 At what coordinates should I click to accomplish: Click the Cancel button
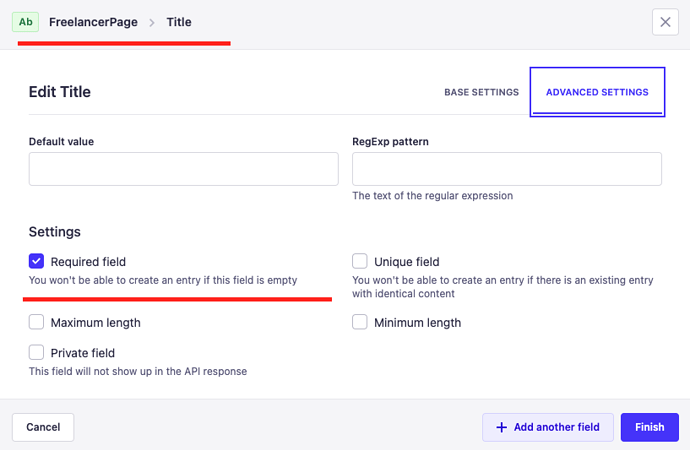point(43,427)
